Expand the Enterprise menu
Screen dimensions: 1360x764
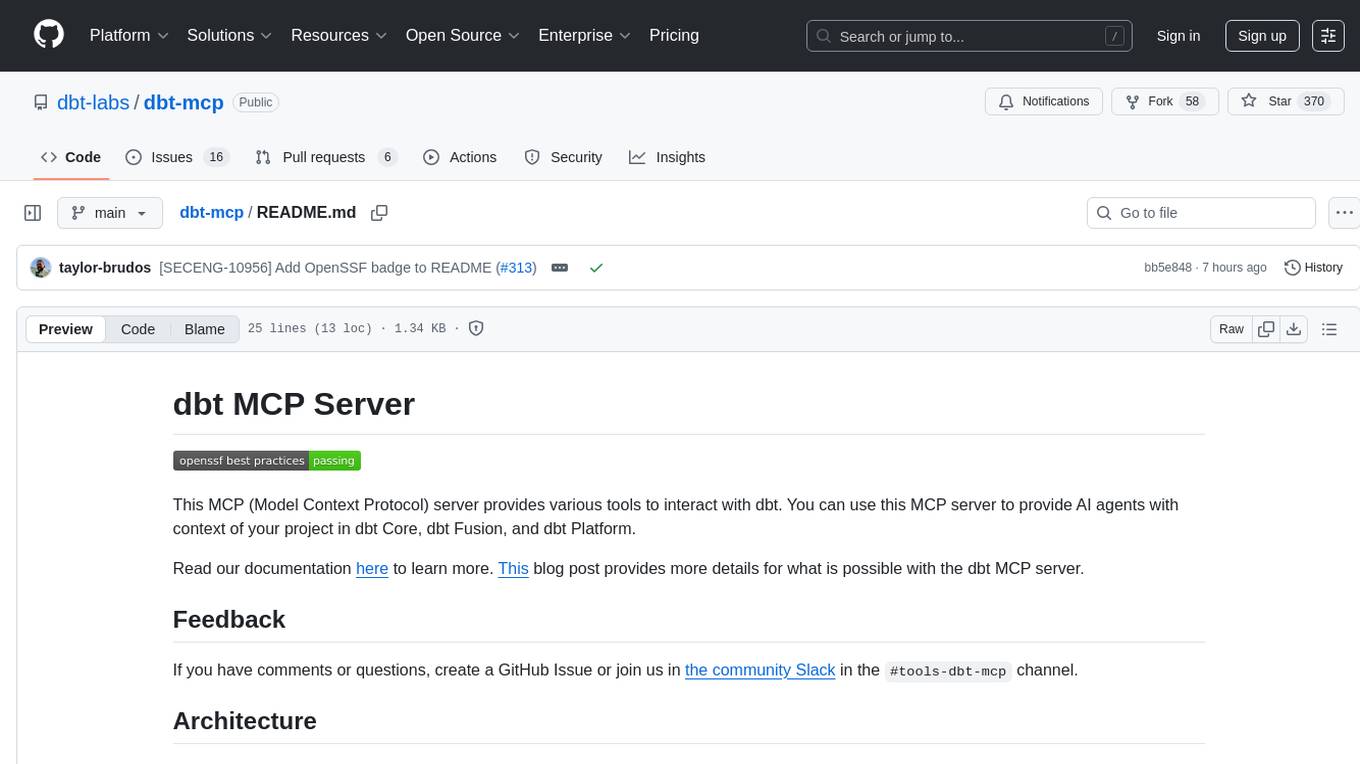[585, 35]
